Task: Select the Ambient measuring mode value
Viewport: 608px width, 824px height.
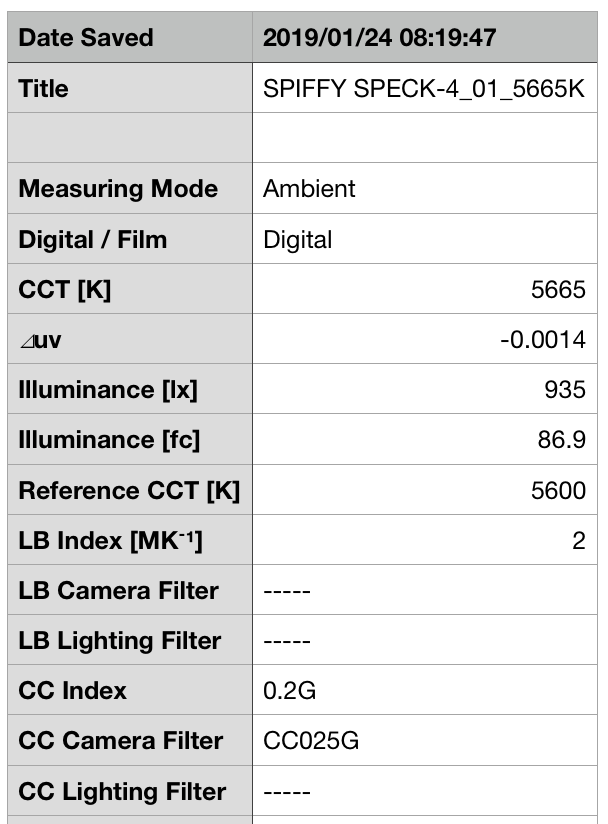Action: [x=309, y=189]
